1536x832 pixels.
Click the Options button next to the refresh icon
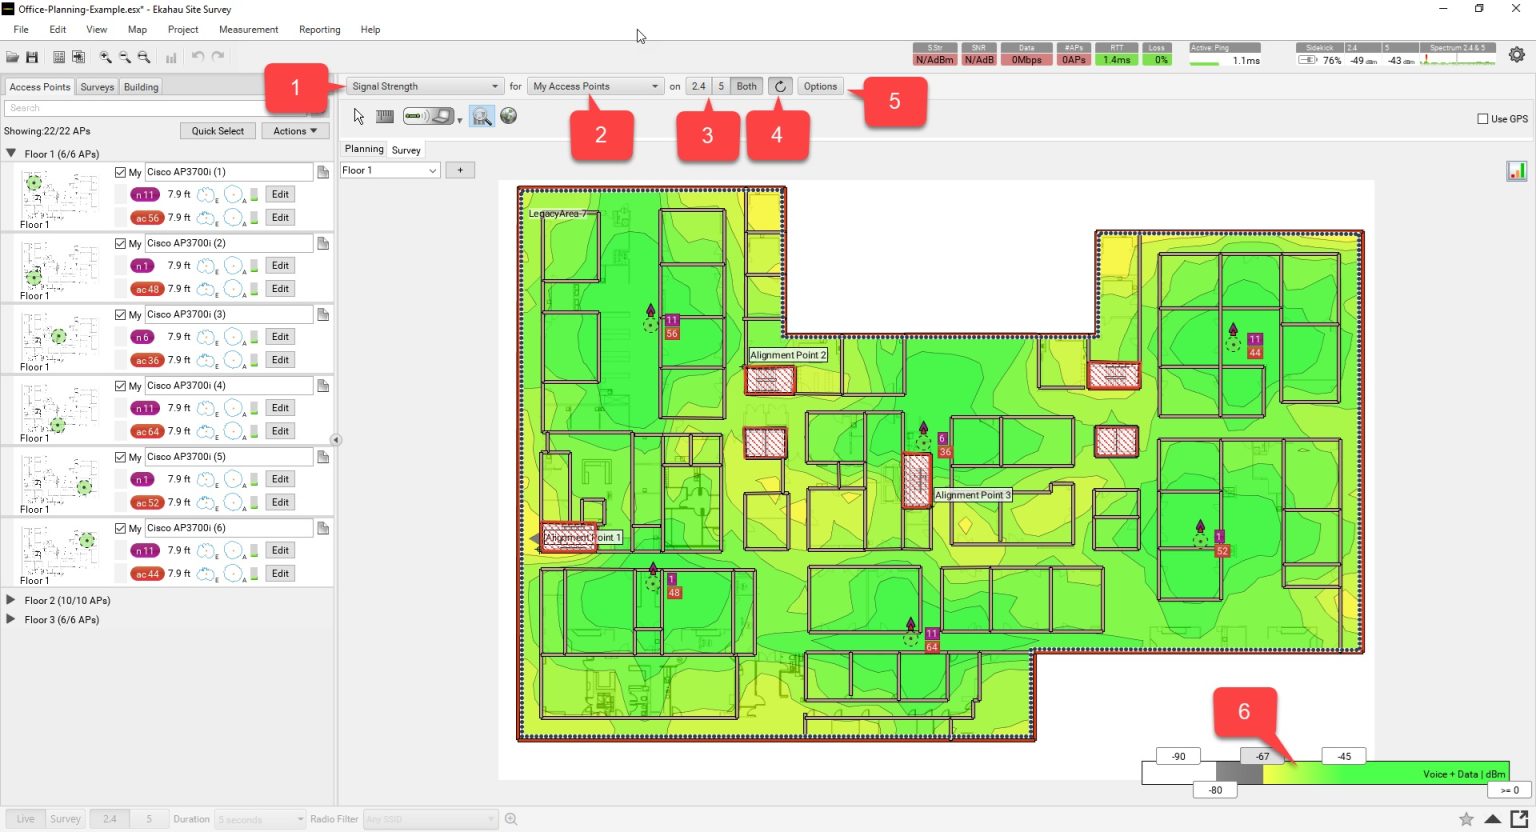click(x=819, y=86)
